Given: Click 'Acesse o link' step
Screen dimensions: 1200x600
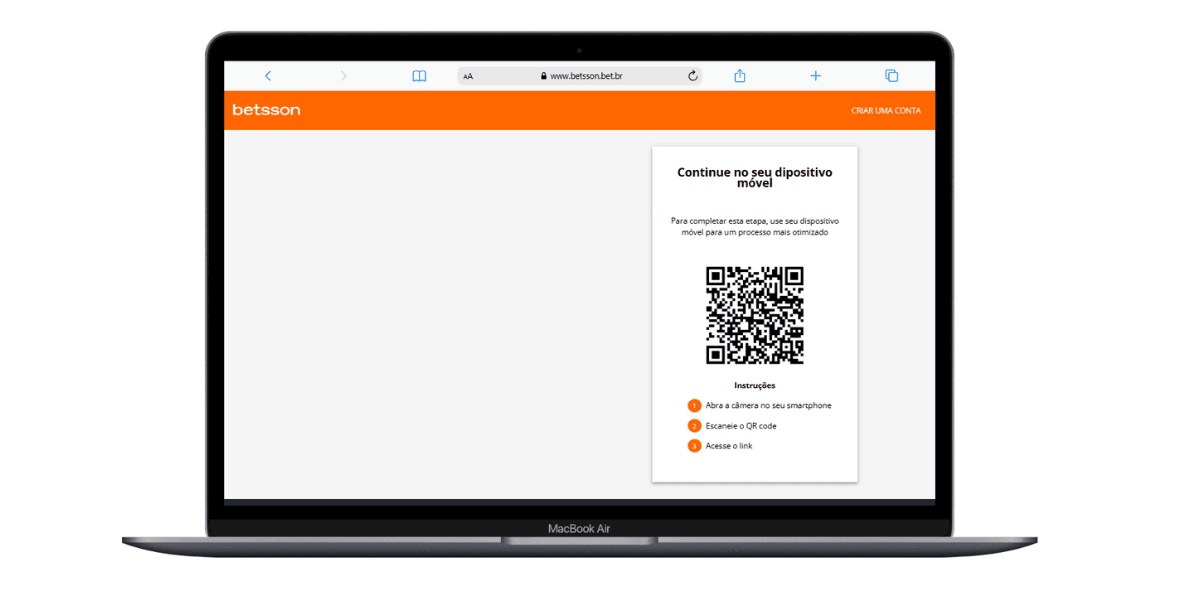Looking at the screenshot, I should tap(729, 446).
